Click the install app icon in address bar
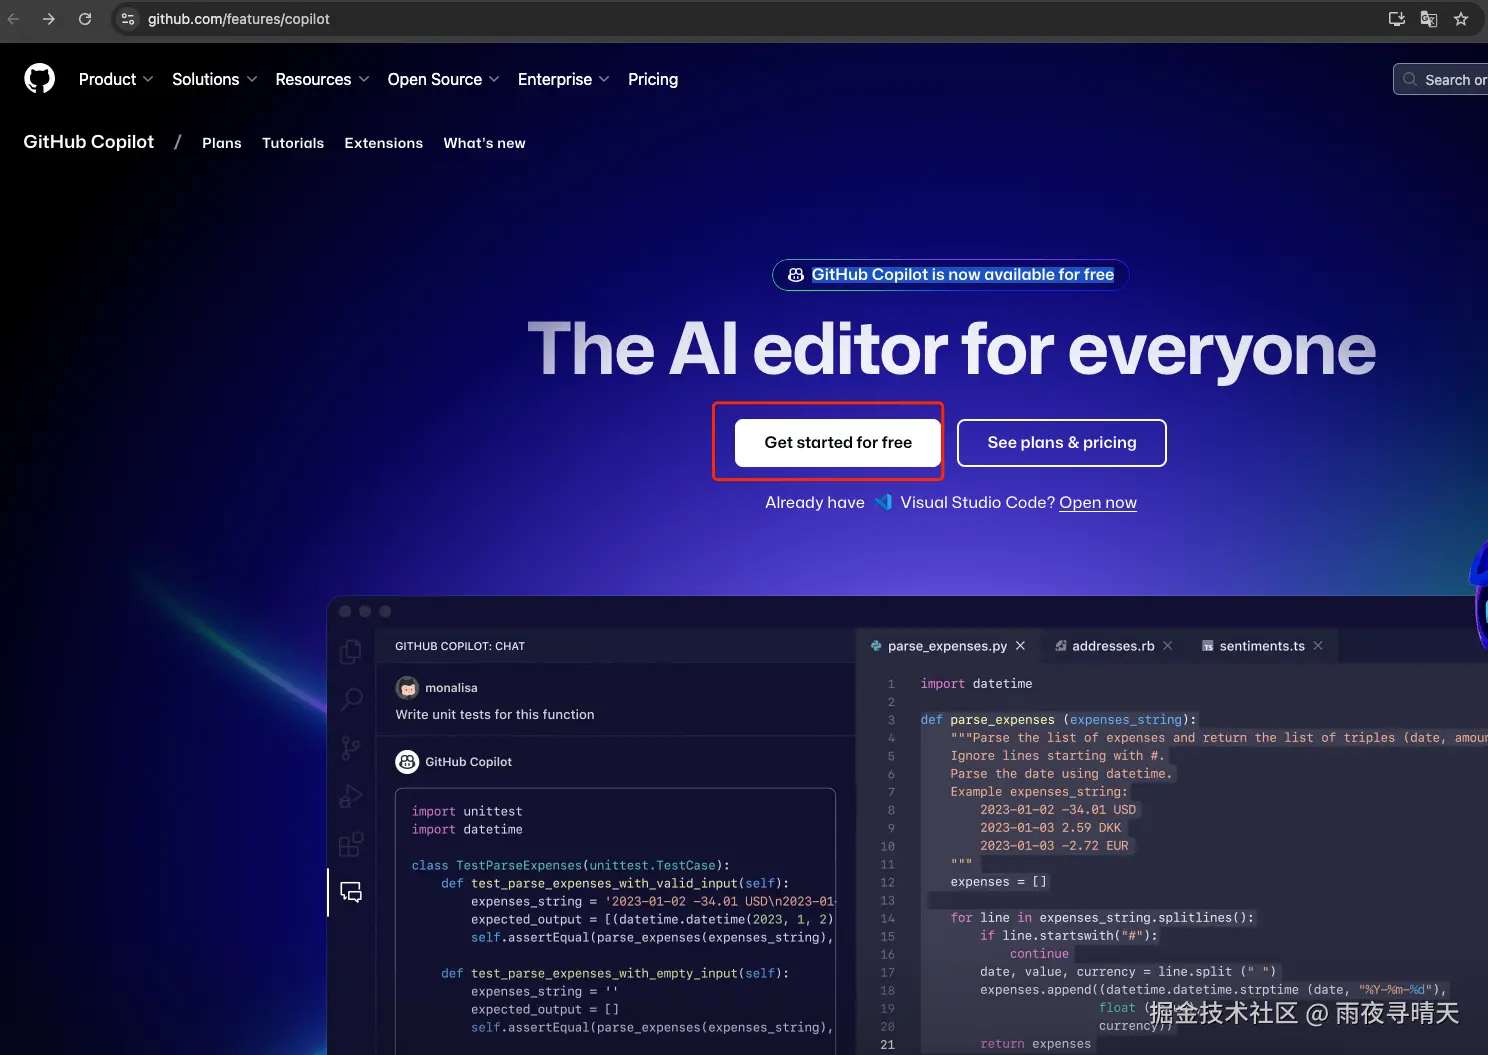Viewport: 1488px width, 1055px height. (x=1397, y=19)
